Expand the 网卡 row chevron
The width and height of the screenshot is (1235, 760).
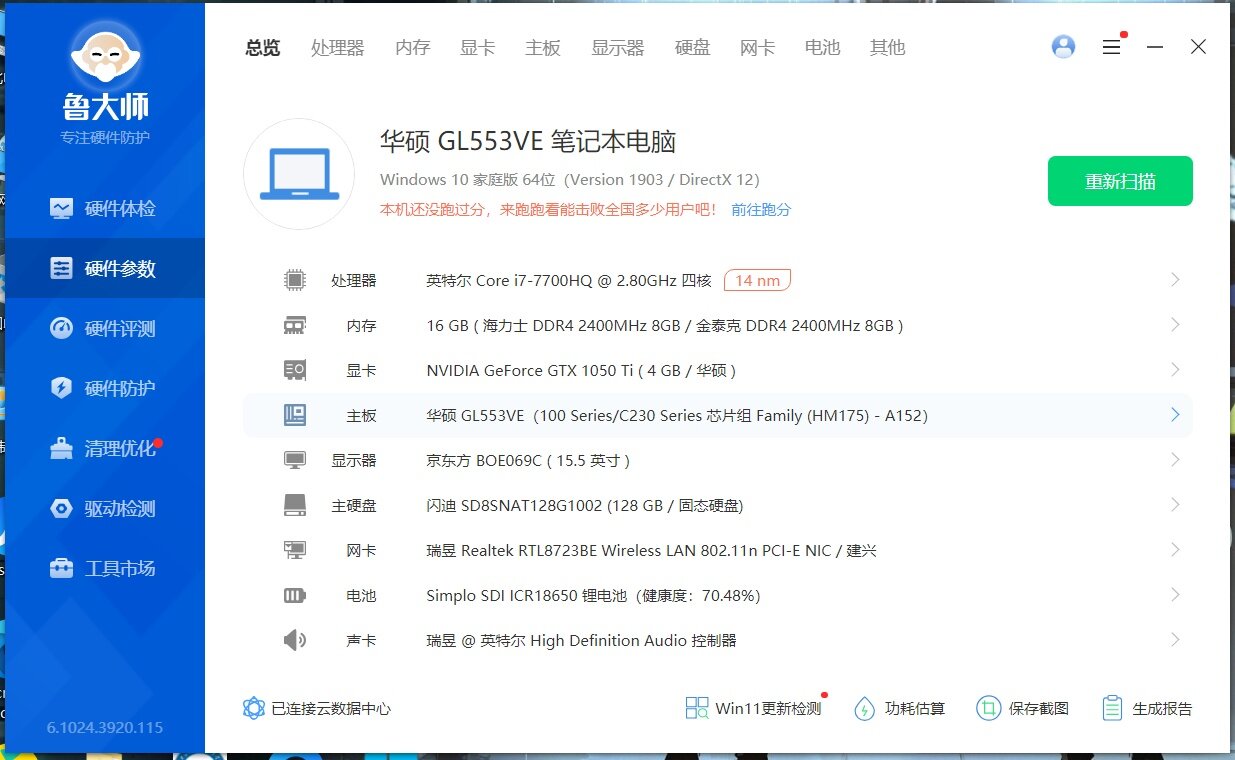(1175, 550)
